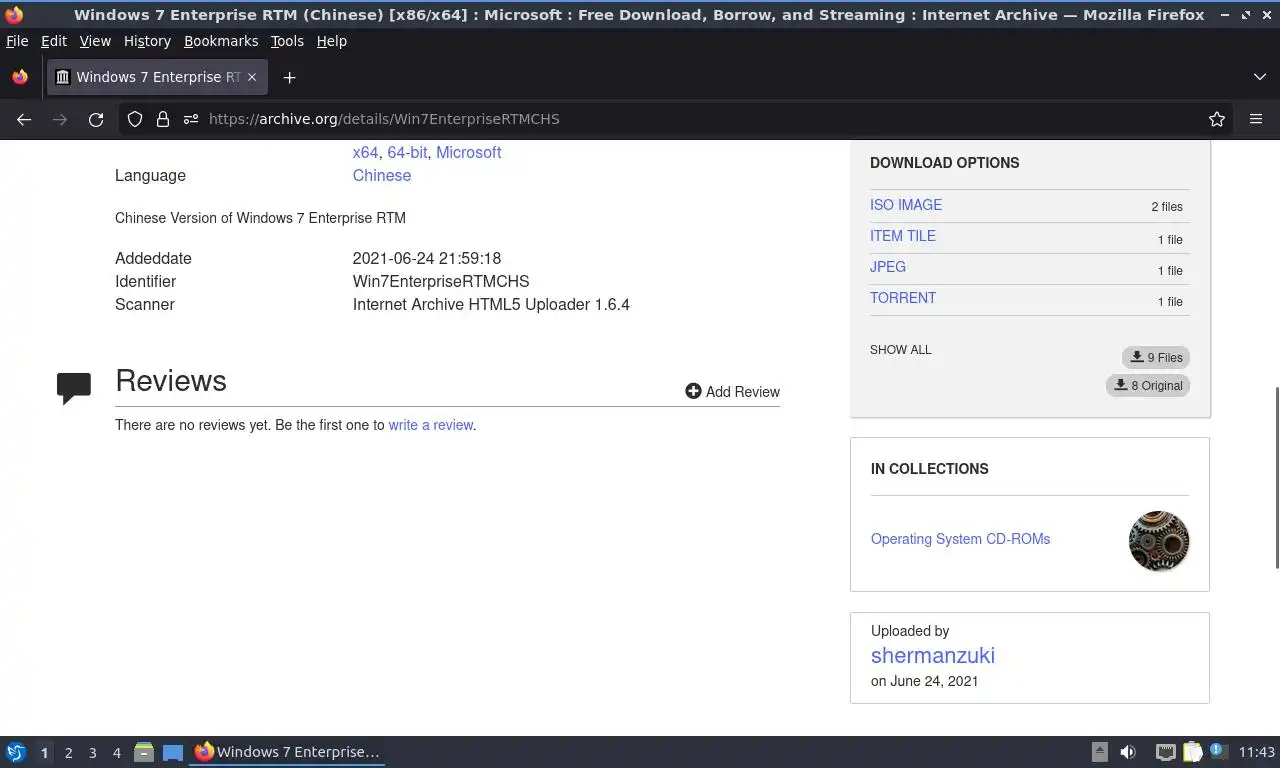The height and width of the screenshot is (768, 1280).
Task: Click the Reviews speech bubble icon
Action: pos(74,388)
